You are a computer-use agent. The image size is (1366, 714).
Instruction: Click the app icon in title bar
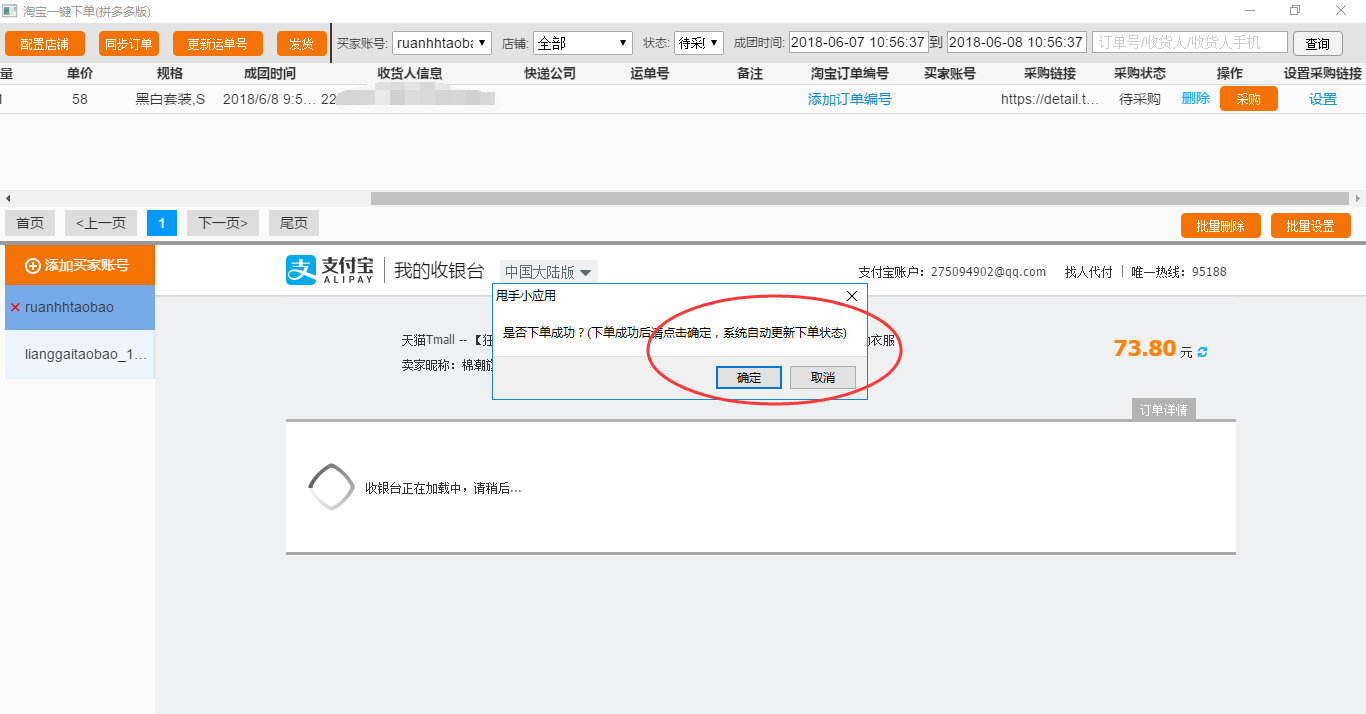point(9,10)
